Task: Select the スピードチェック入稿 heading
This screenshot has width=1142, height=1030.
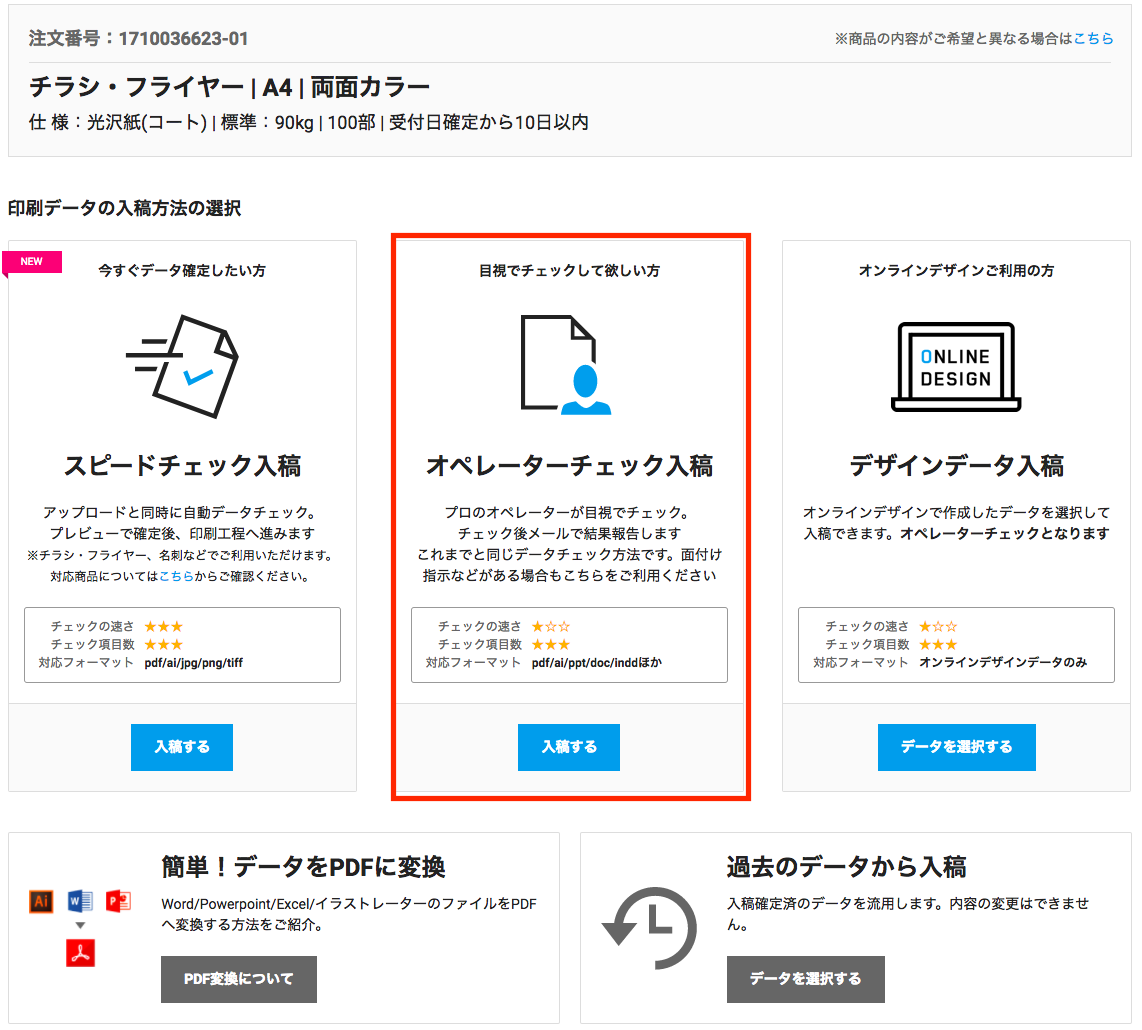Action: tap(182, 466)
